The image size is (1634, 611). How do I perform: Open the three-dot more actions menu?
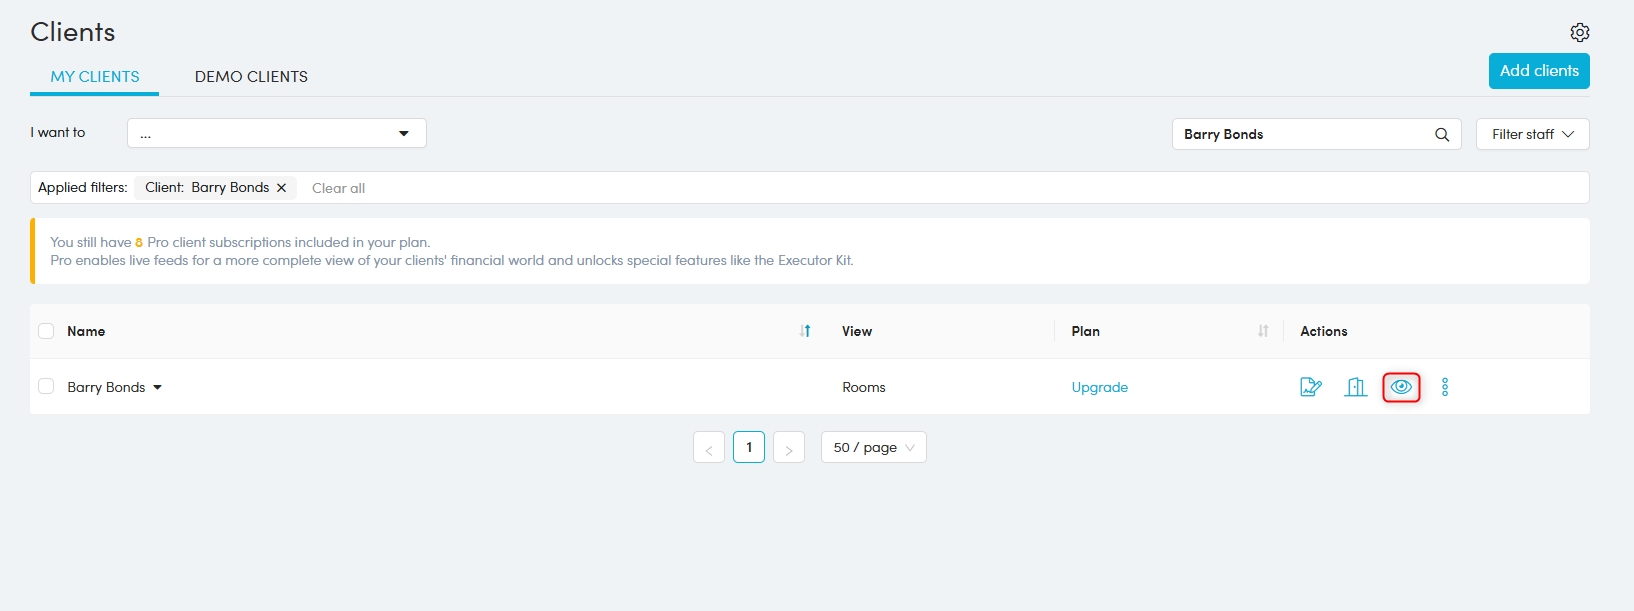(1444, 387)
